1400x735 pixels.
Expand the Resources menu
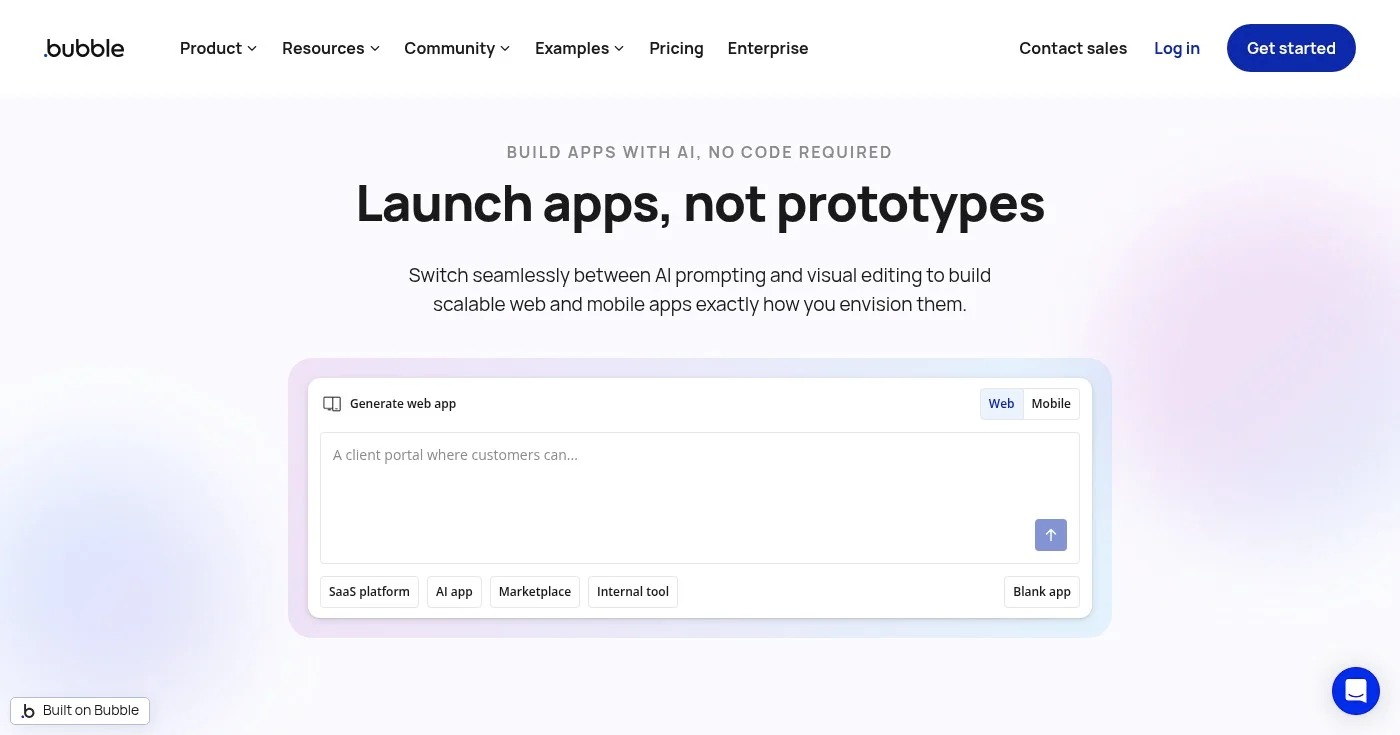tap(331, 48)
